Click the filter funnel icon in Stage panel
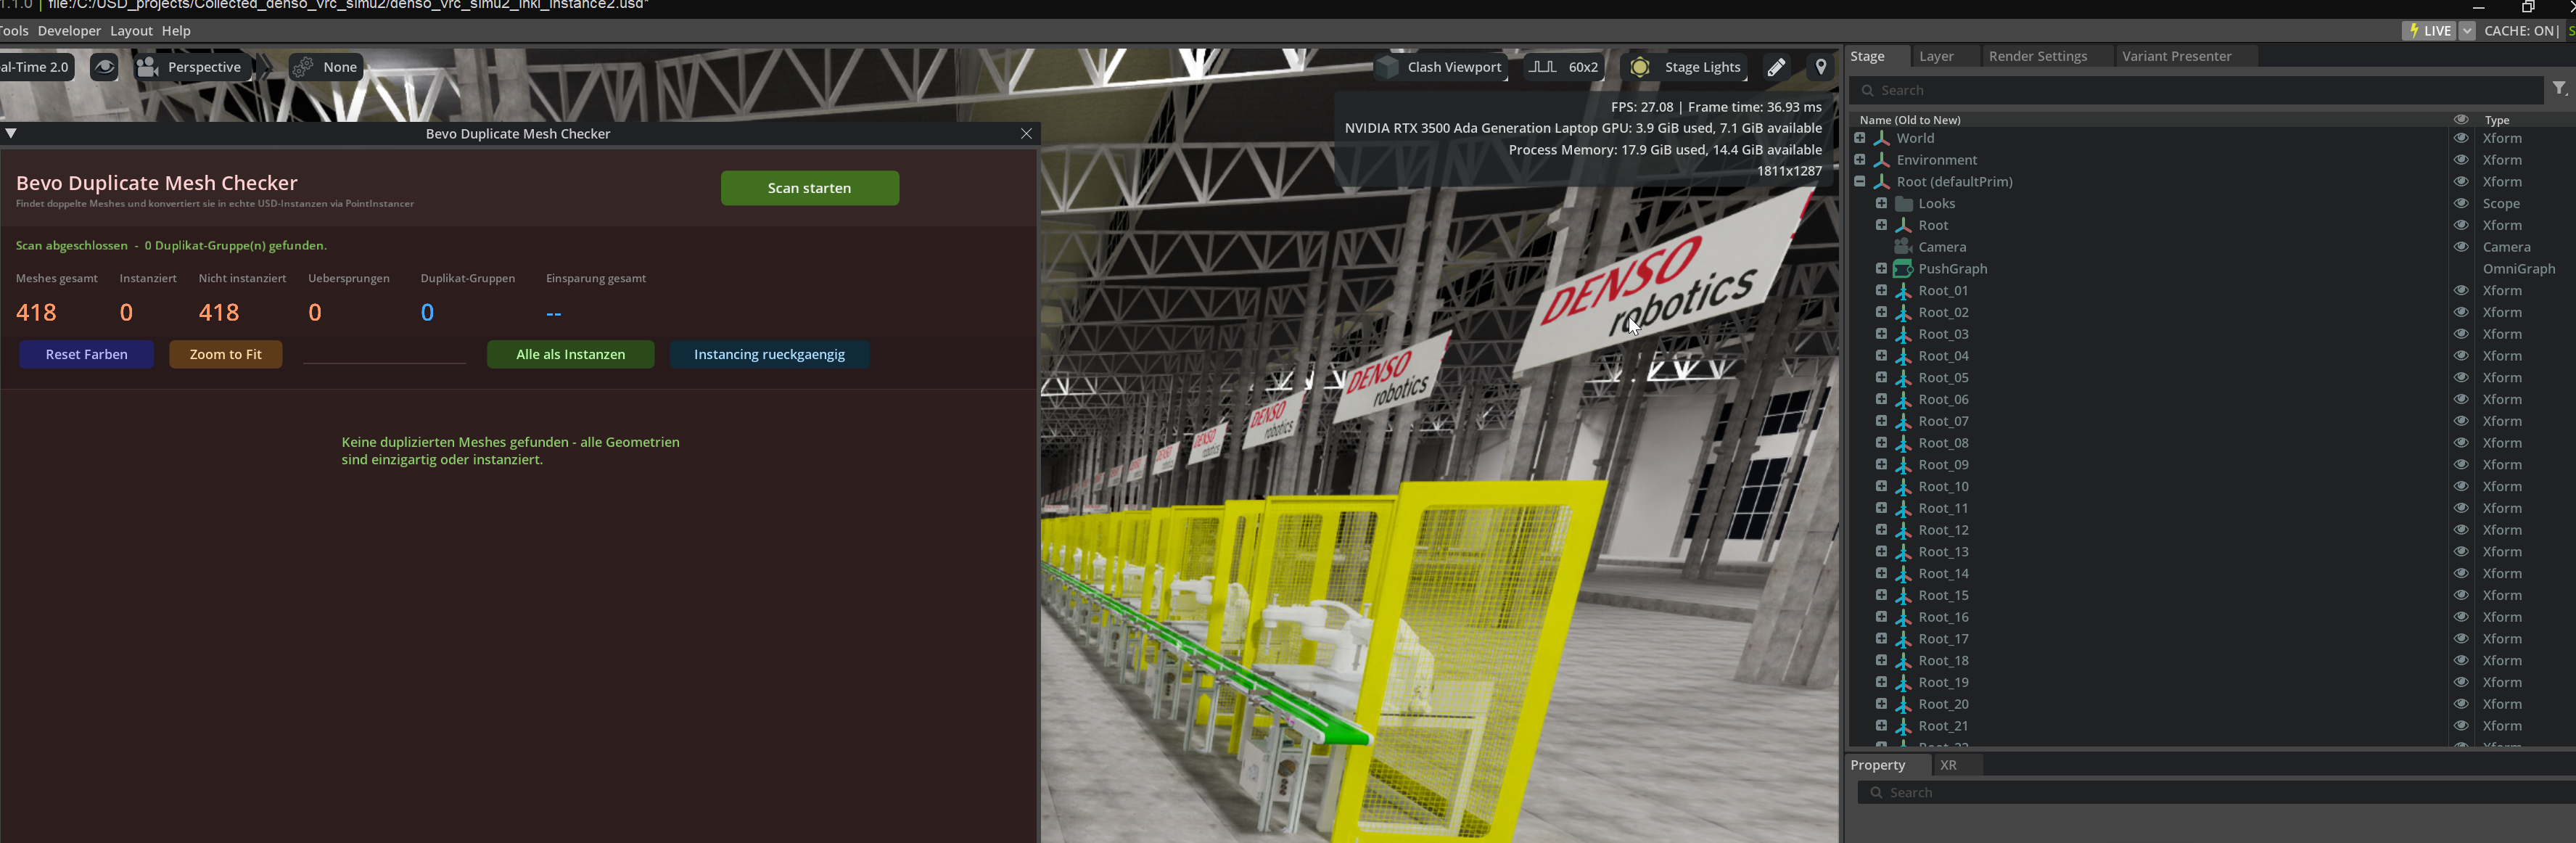The image size is (2576, 843). pyautogui.click(x=2559, y=89)
